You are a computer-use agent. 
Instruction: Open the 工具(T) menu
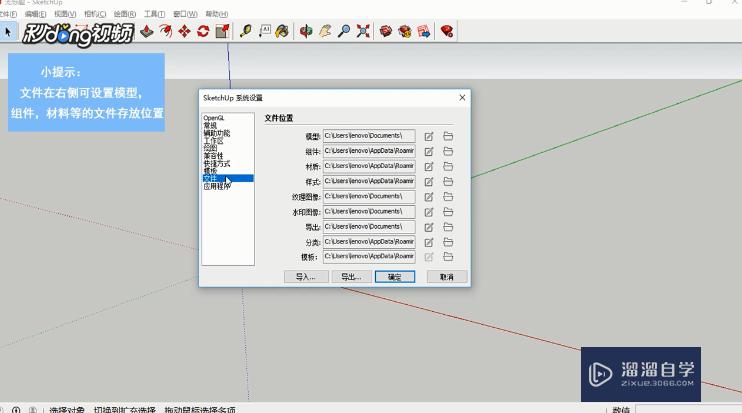click(154, 14)
